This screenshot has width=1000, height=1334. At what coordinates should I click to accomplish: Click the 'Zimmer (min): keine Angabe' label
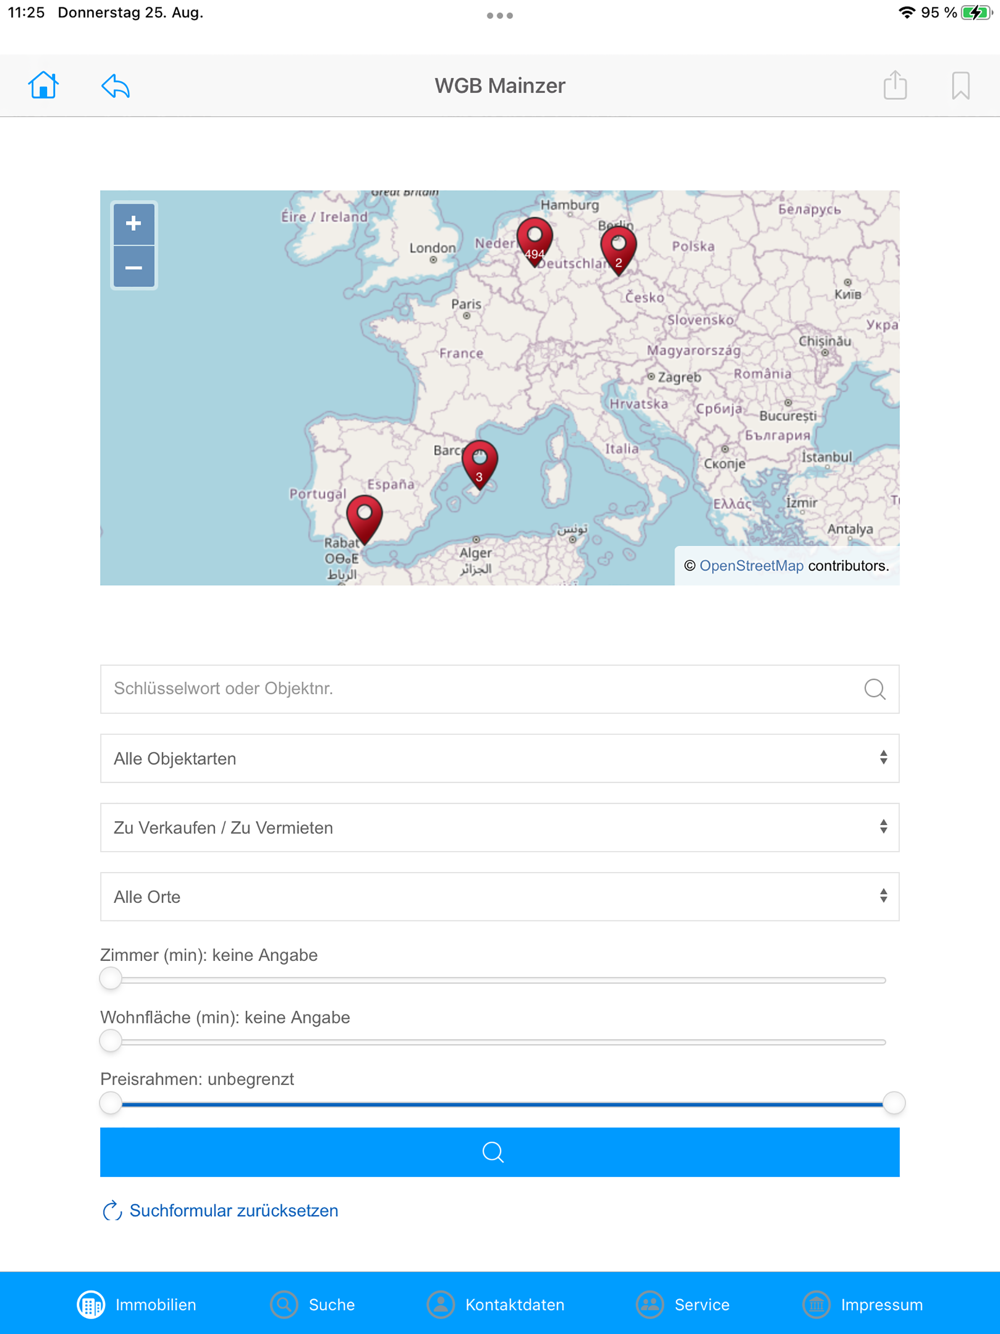[209, 955]
